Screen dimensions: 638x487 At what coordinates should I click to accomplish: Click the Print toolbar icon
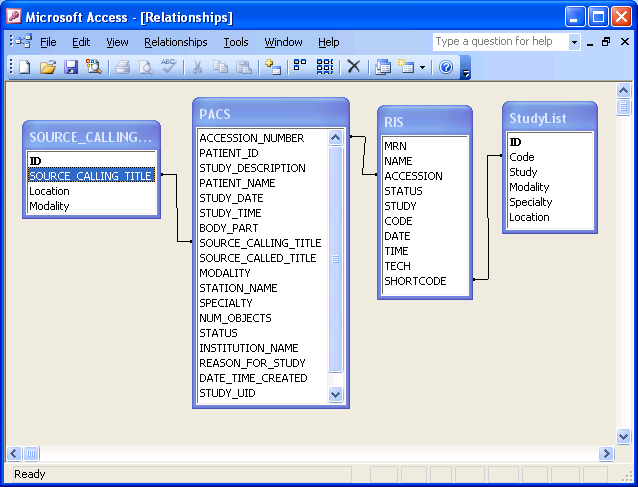point(122,67)
